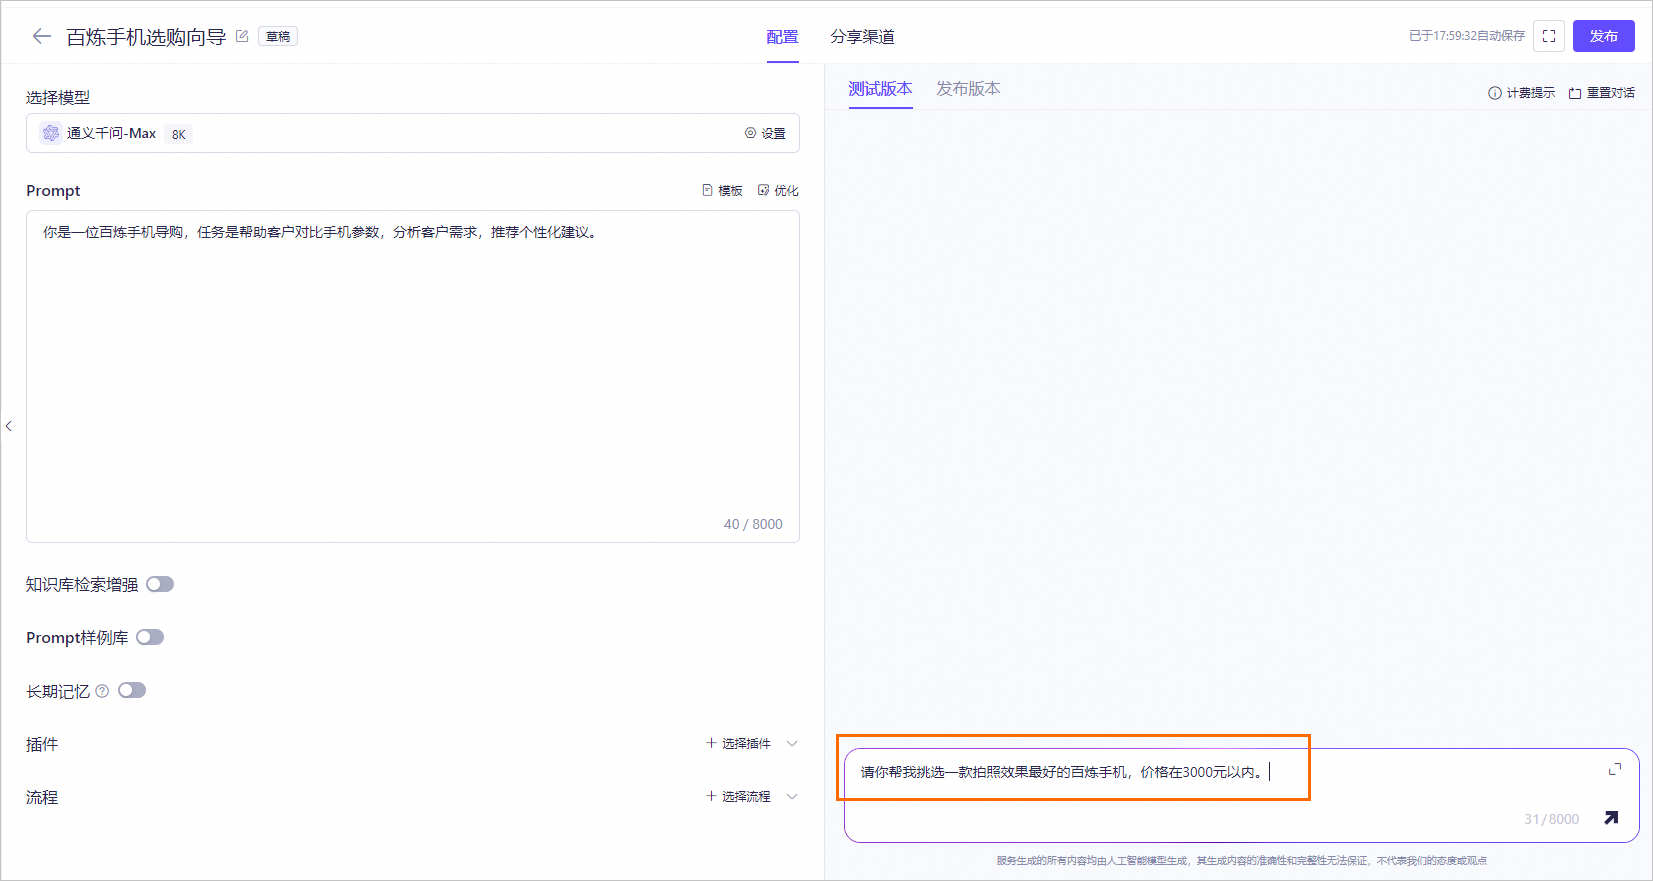Open the 长期记忆 help question icon
Screen dimensions: 1653x881
point(102,691)
